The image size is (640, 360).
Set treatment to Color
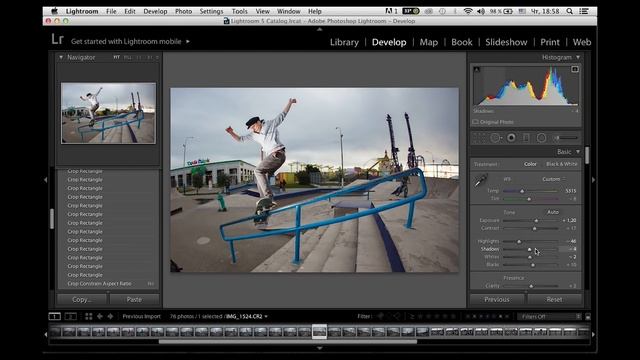point(530,164)
